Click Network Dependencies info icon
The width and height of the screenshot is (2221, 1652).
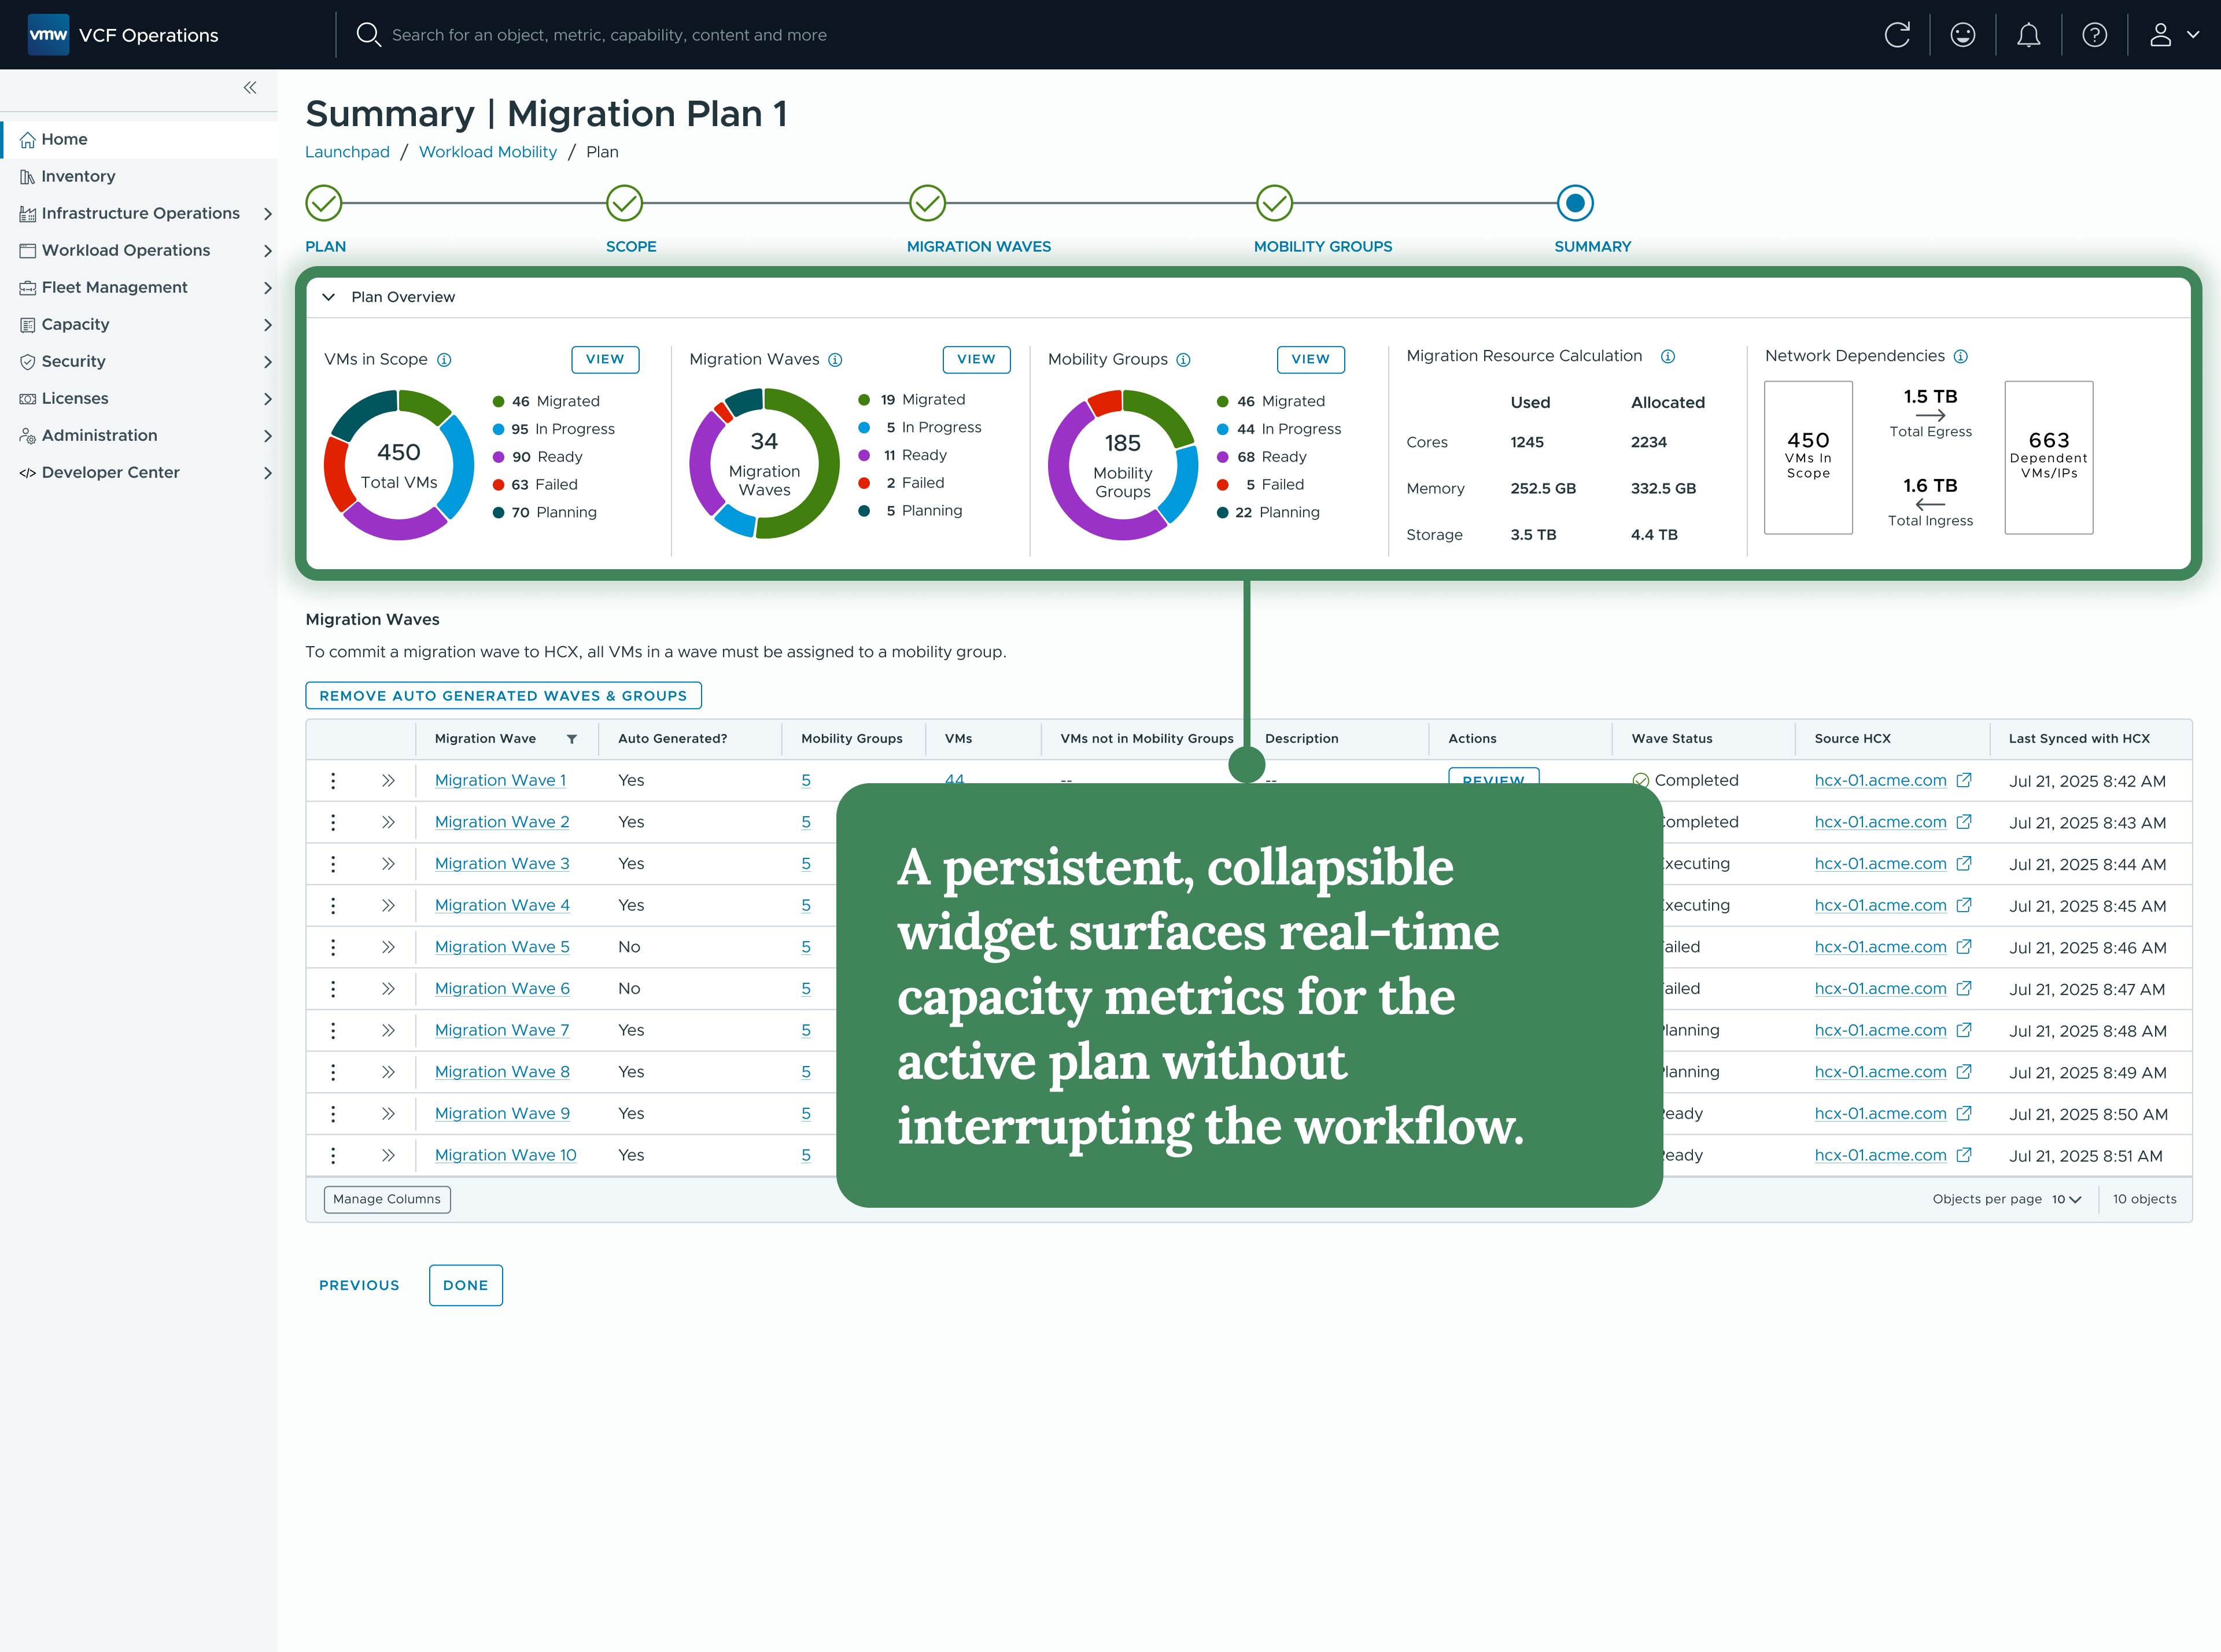tap(1960, 356)
